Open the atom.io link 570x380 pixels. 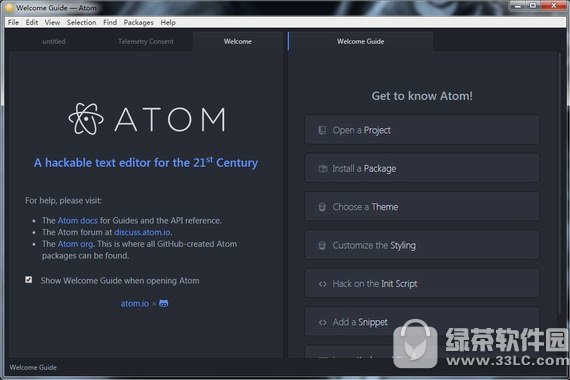pos(135,303)
